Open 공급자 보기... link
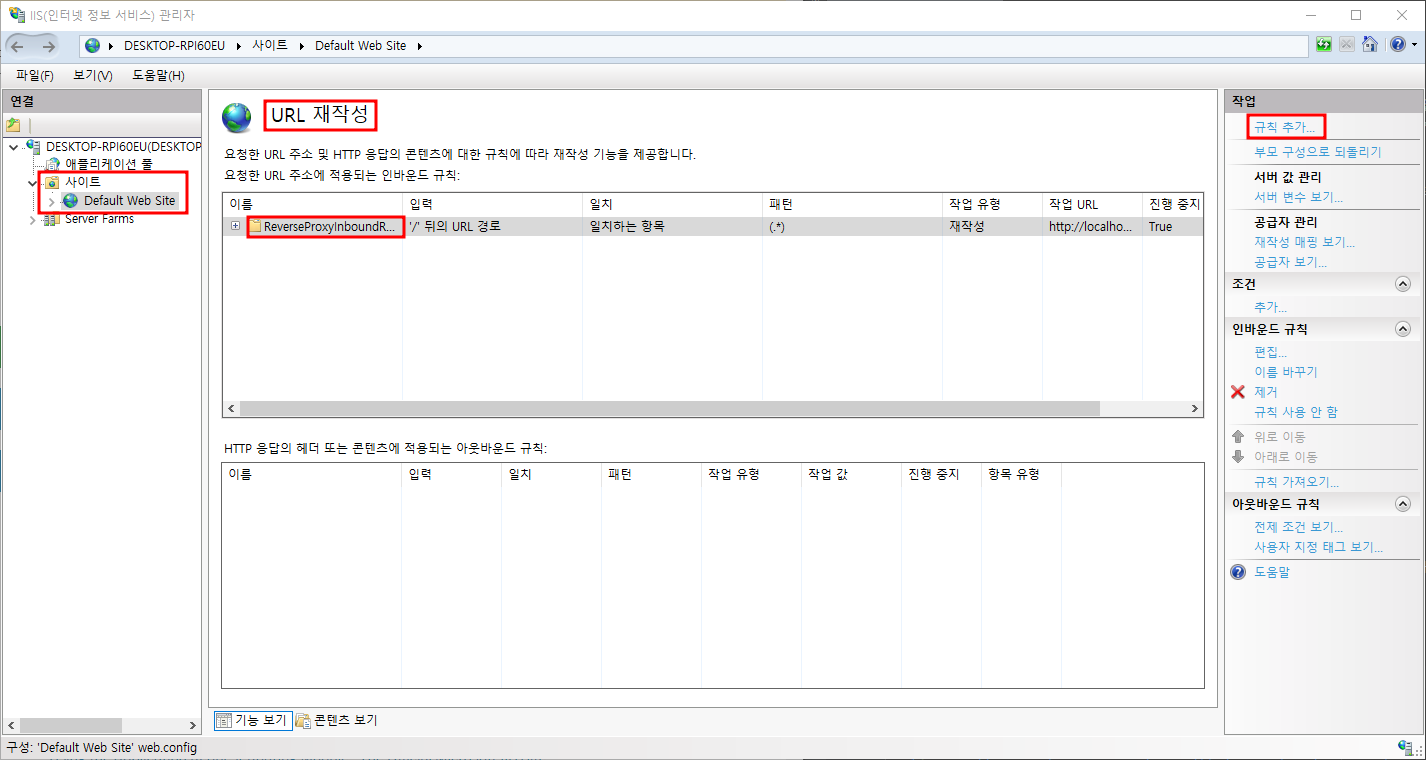1426x760 pixels. [x=1291, y=262]
